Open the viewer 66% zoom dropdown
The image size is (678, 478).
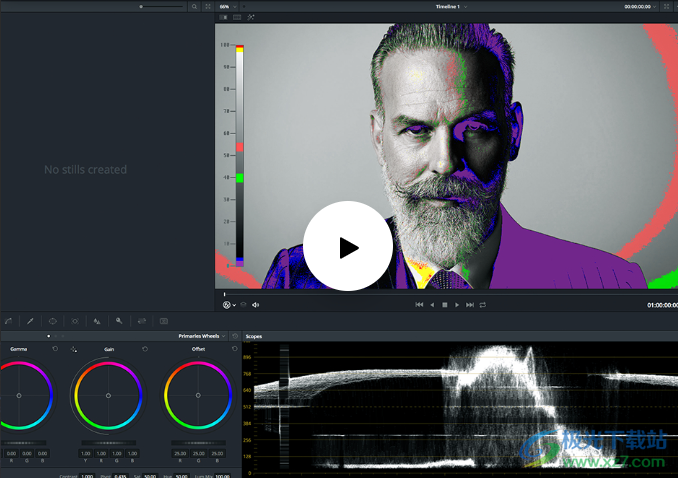point(228,6)
